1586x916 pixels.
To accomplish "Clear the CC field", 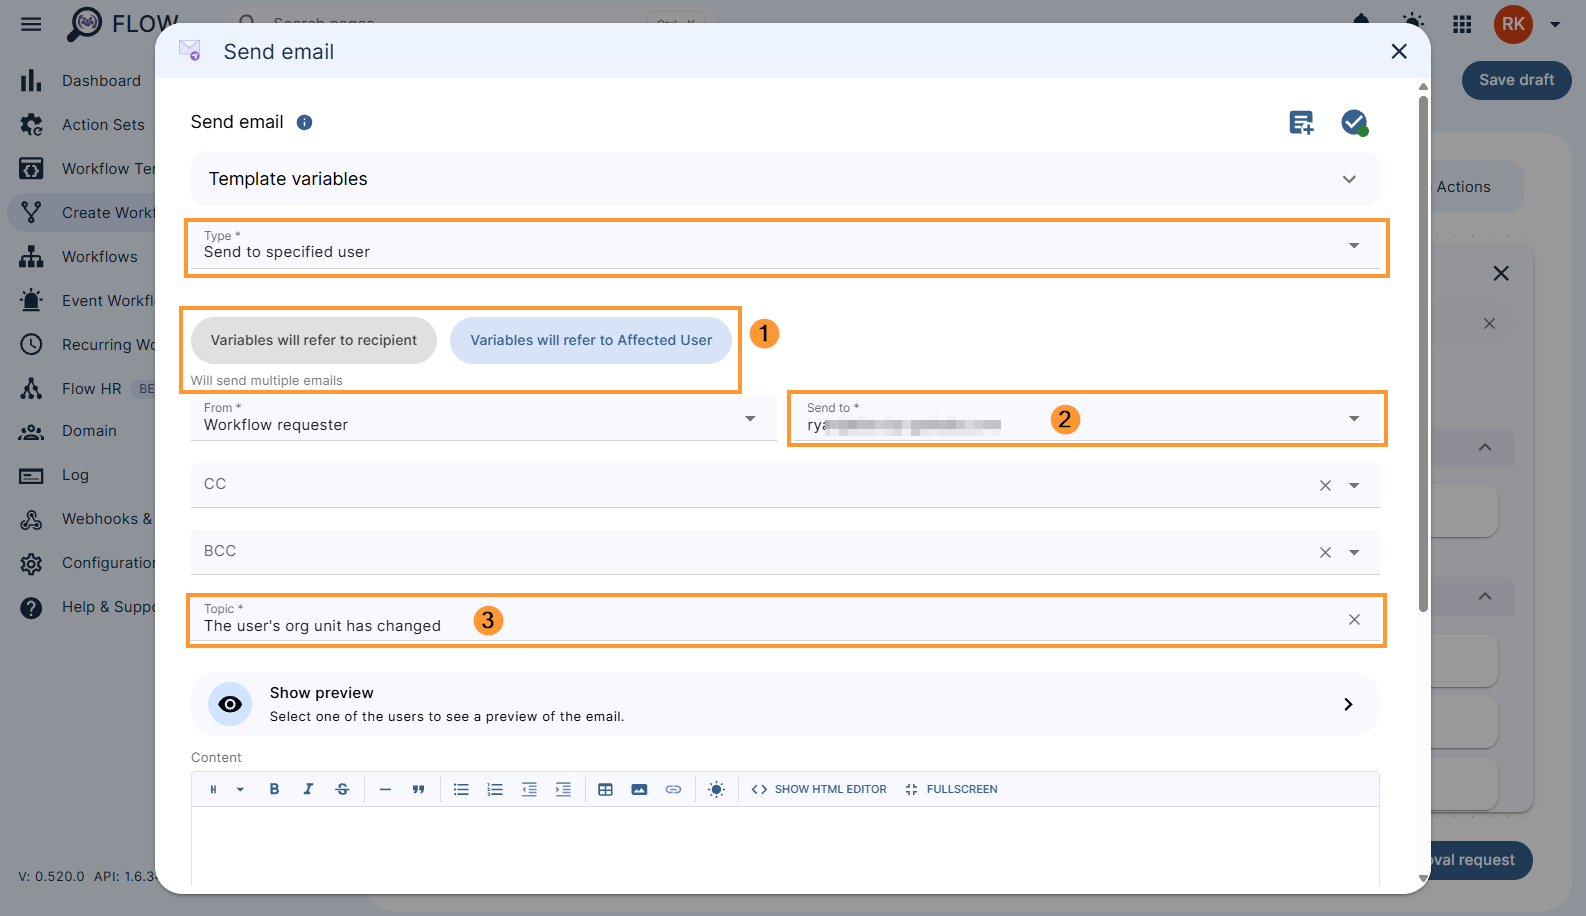I will coord(1325,485).
